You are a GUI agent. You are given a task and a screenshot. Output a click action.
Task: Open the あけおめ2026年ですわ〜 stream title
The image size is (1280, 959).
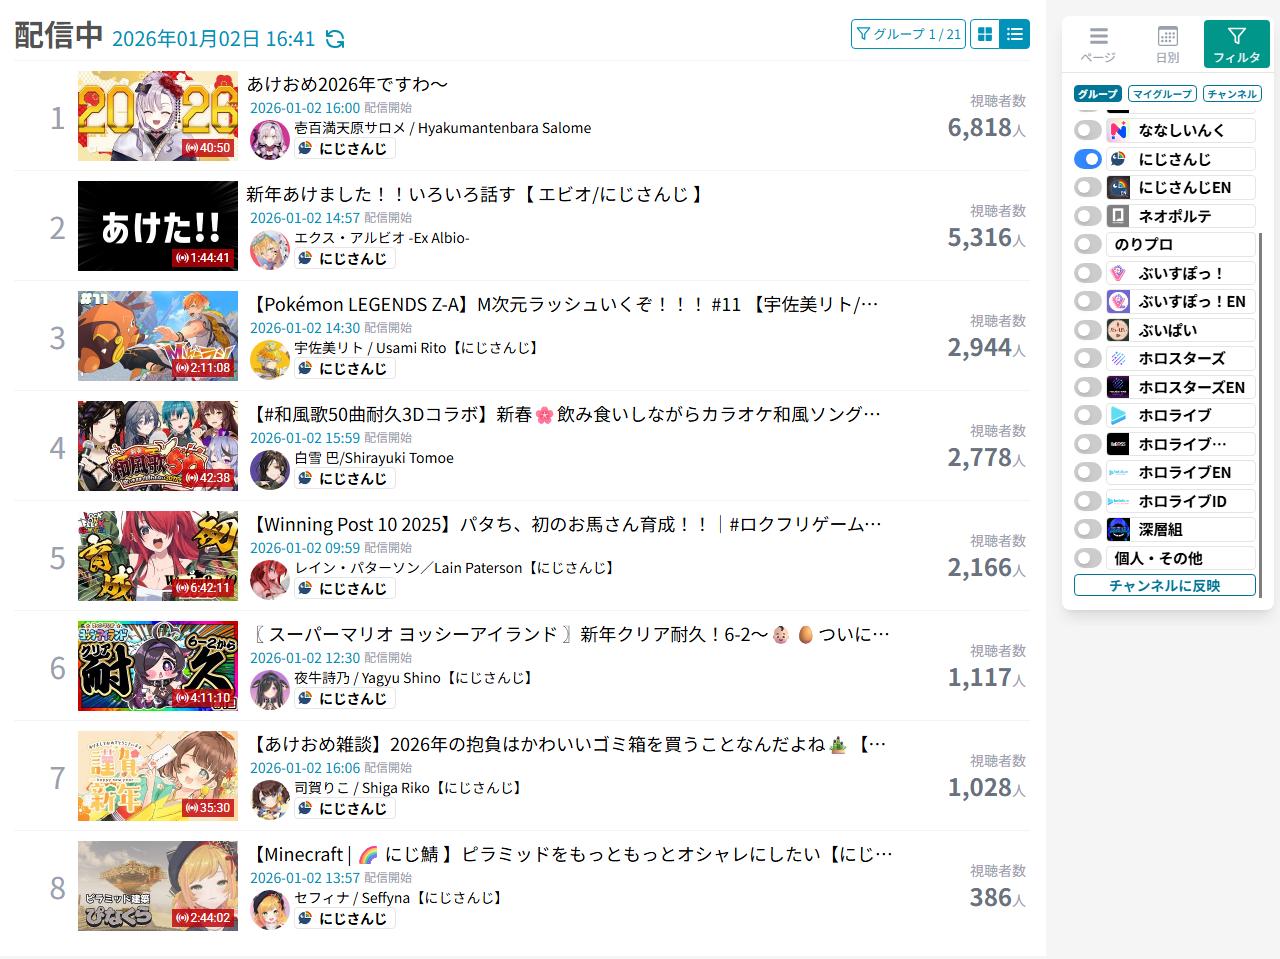point(347,85)
